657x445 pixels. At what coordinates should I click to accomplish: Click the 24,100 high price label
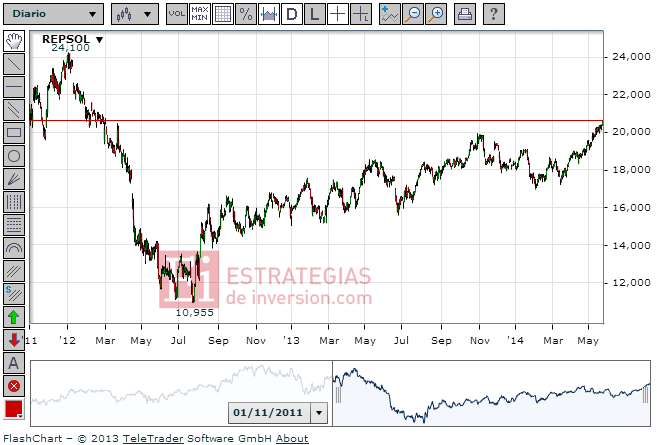(70, 48)
